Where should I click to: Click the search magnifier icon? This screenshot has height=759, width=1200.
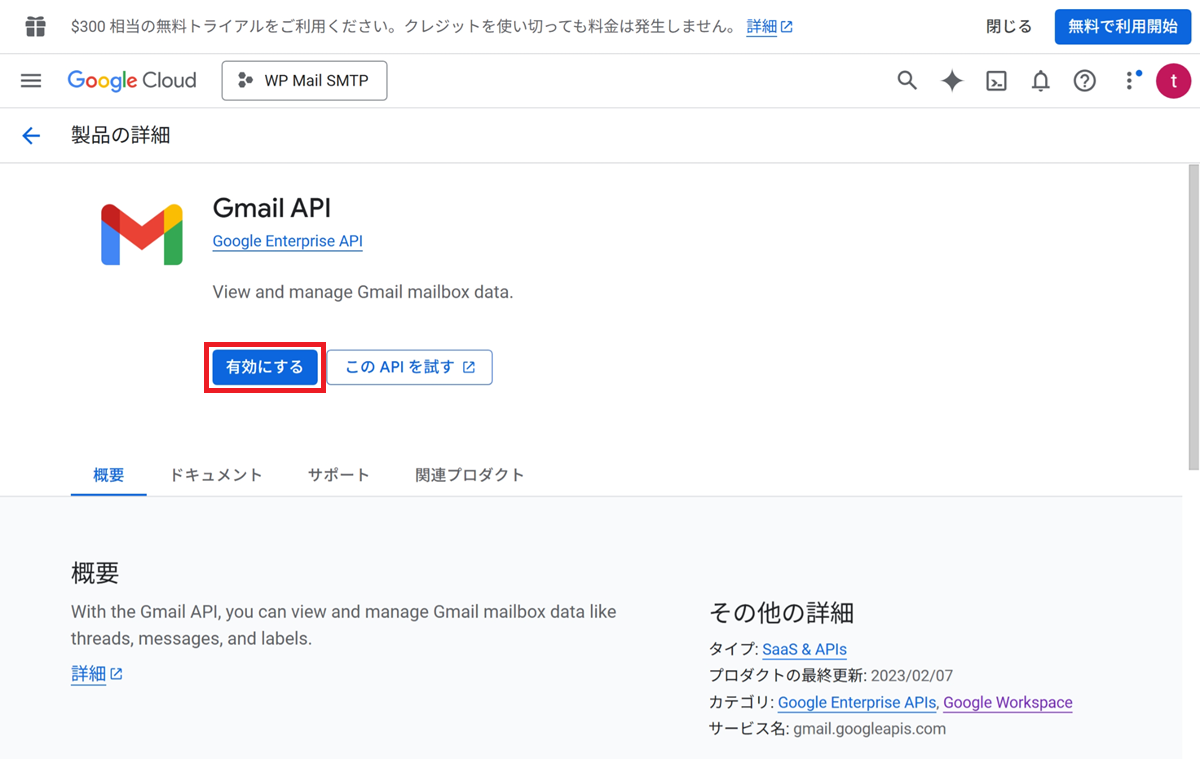tap(907, 81)
